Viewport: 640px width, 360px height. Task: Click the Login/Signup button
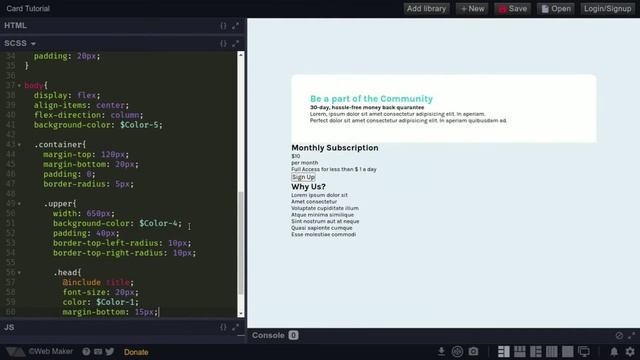tap(607, 9)
